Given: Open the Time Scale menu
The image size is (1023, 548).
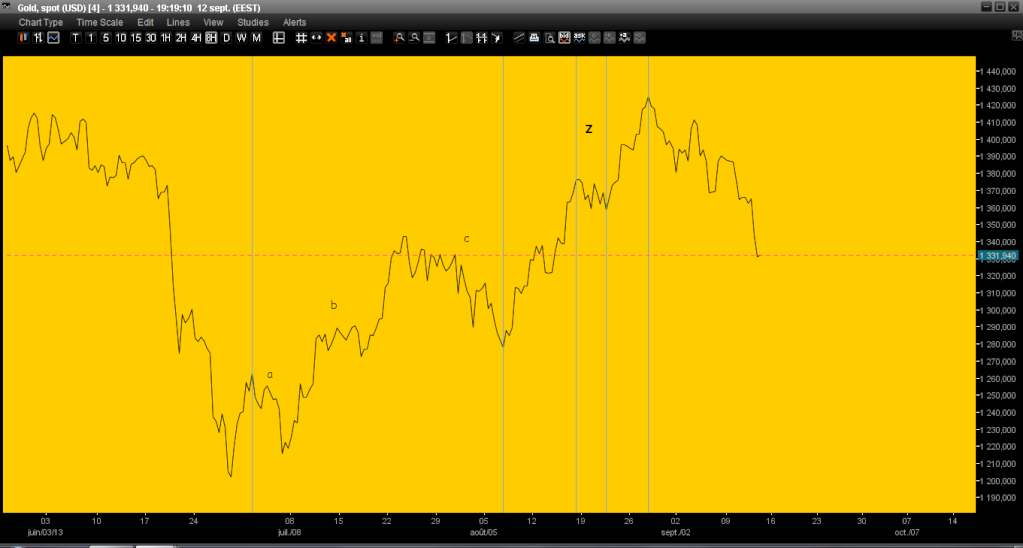Looking at the screenshot, I should click(99, 22).
